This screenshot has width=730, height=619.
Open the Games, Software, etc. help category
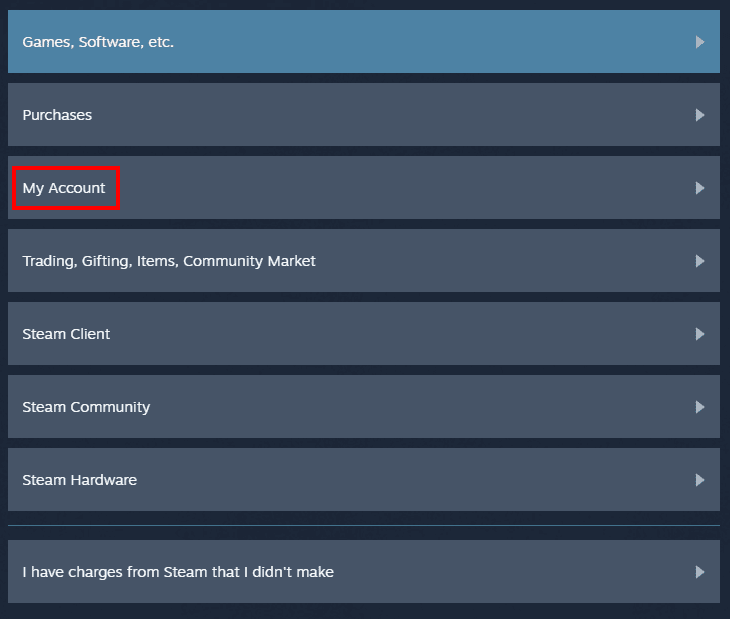click(98, 42)
